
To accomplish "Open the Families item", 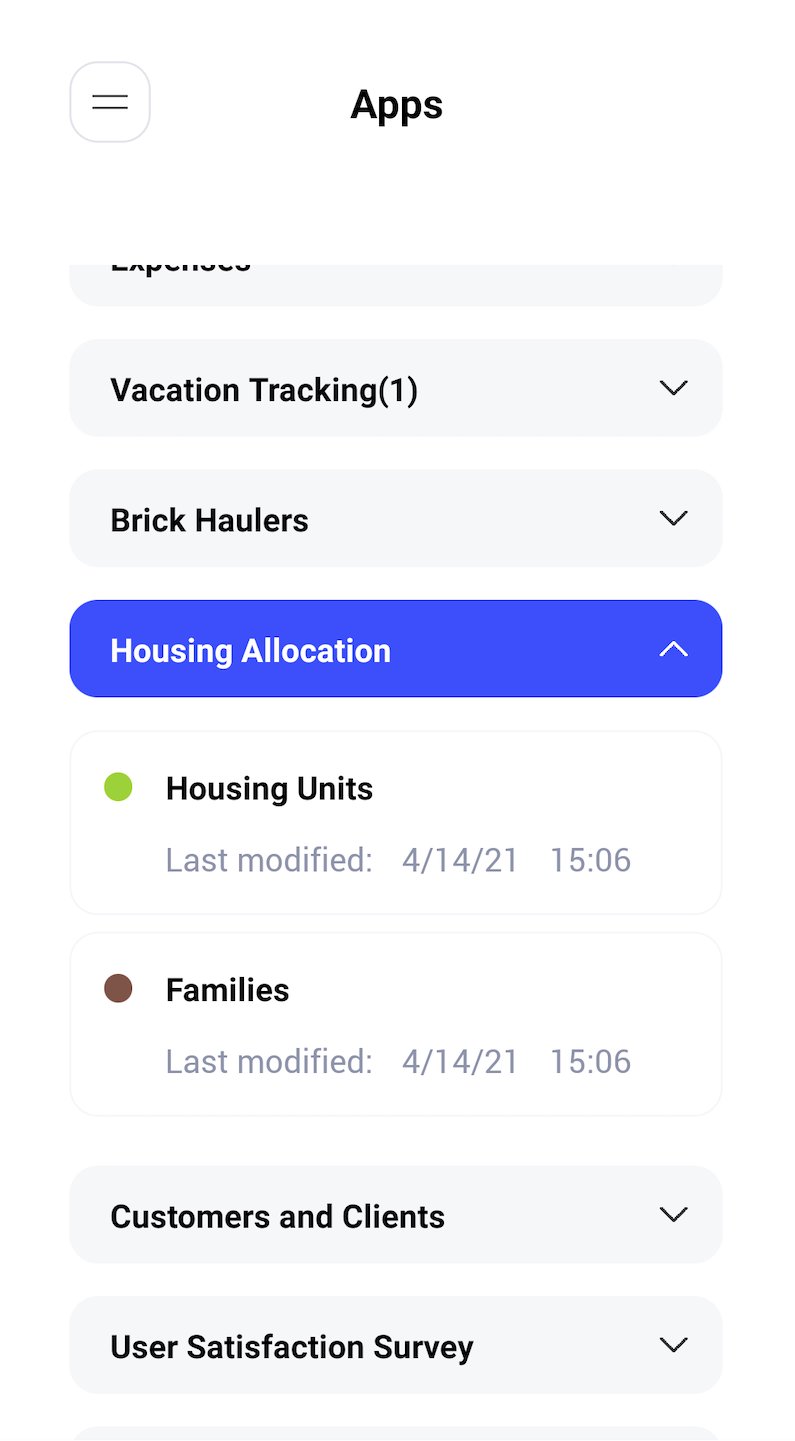I will click(227, 990).
